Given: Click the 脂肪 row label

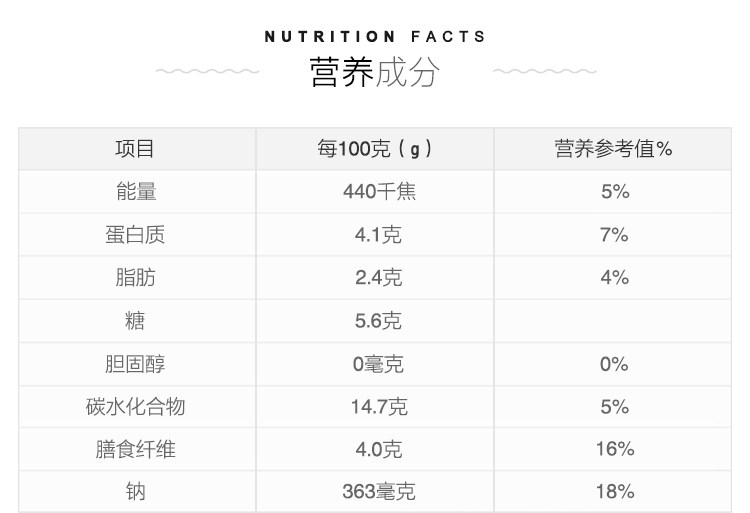Looking at the screenshot, I should coord(135,277).
